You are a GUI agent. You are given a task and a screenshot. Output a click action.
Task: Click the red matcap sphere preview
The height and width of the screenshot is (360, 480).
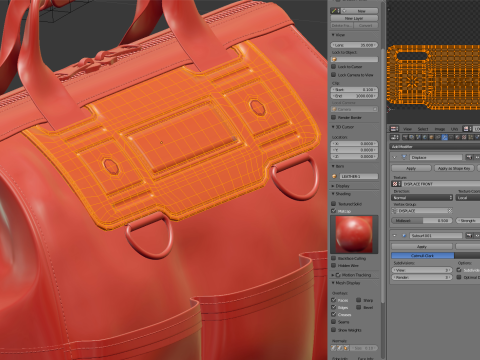(354, 234)
